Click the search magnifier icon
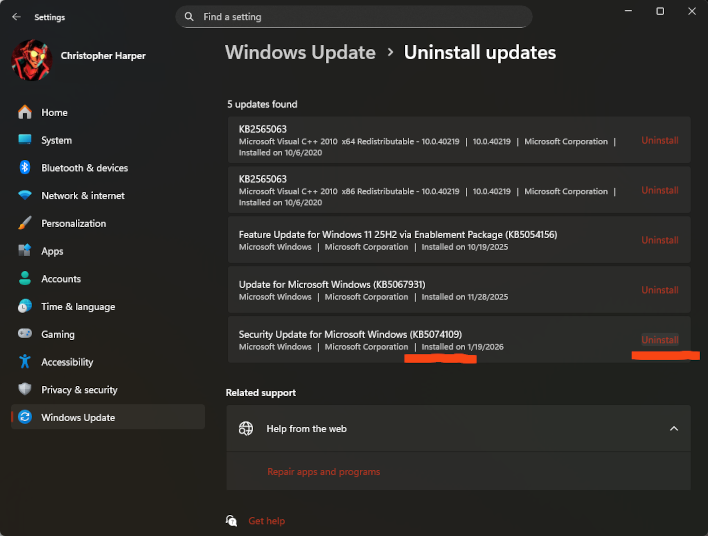This screenshot has width=708, height=536. 189,17
